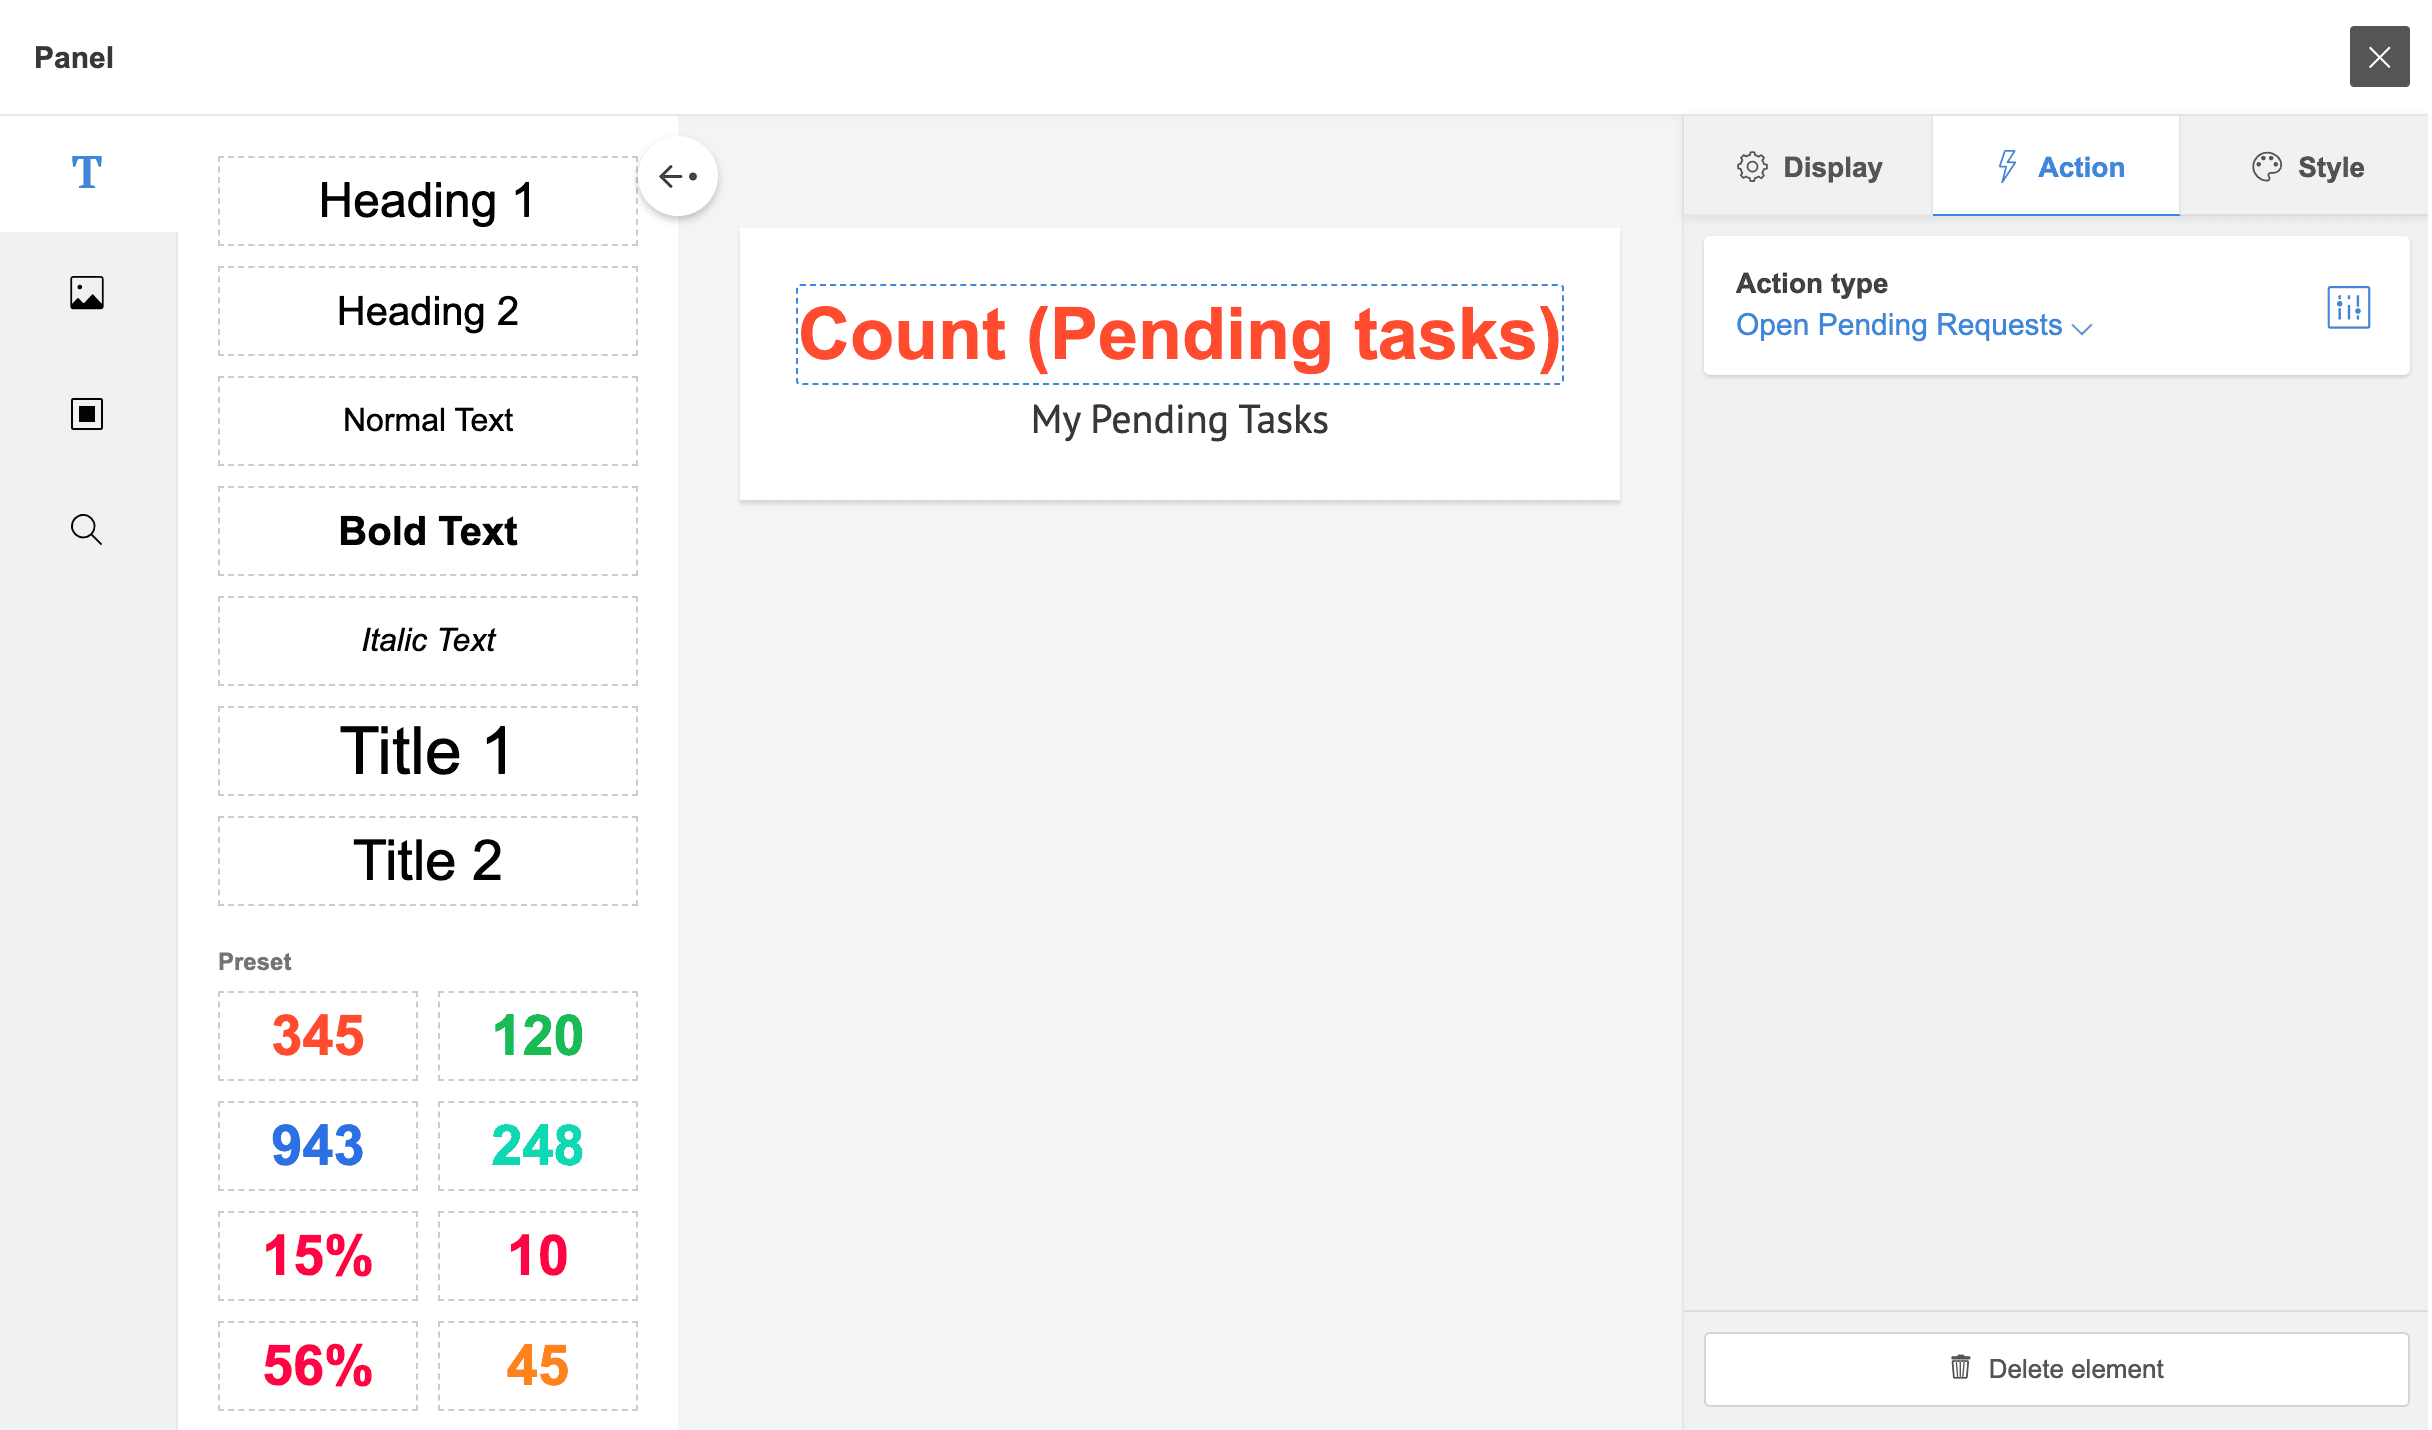Click the container block sidebar icon

point(87,413)
